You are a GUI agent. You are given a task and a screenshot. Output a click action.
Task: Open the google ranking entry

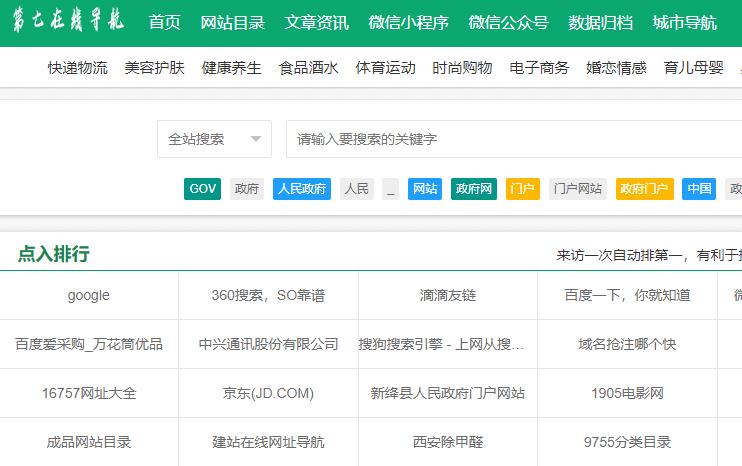[88, 295]
